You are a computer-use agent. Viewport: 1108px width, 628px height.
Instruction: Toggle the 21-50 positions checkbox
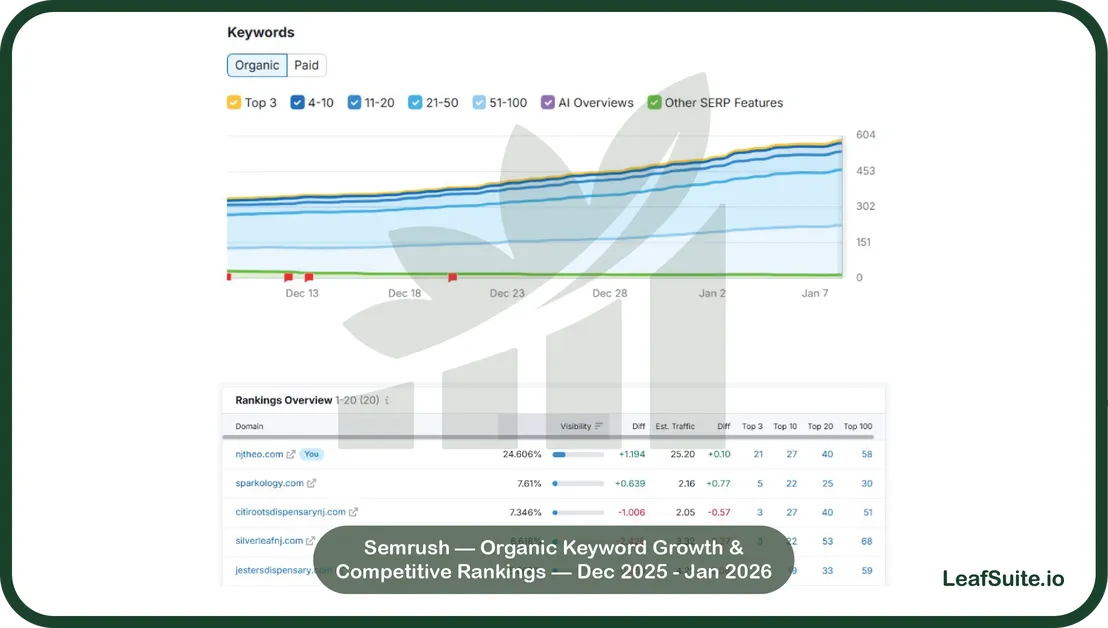click(x=415, y=102)
